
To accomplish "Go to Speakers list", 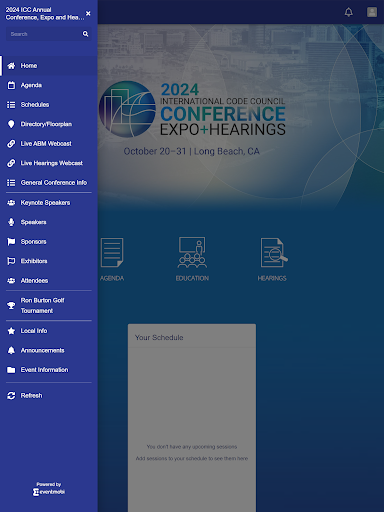I will point(49,222).
